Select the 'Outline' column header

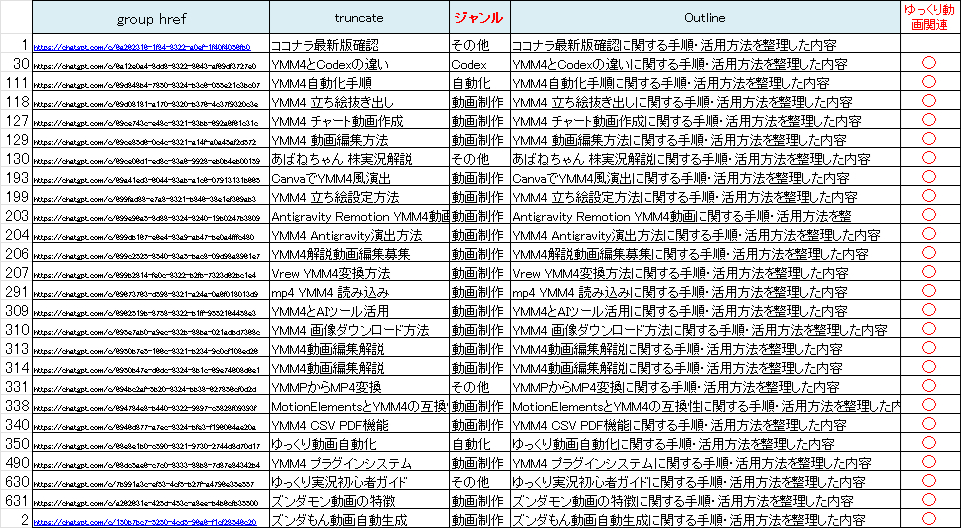click(x=705, y=18)
